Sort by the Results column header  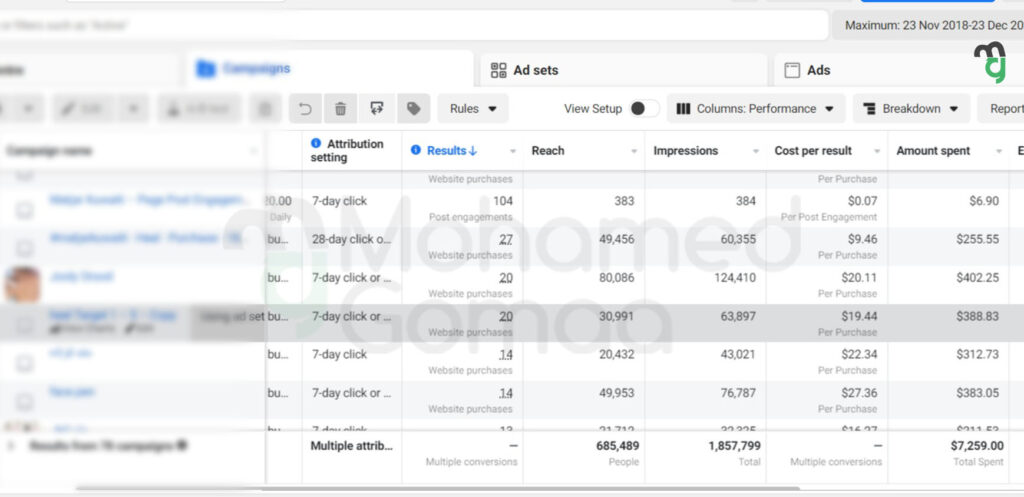pos(452,151)
